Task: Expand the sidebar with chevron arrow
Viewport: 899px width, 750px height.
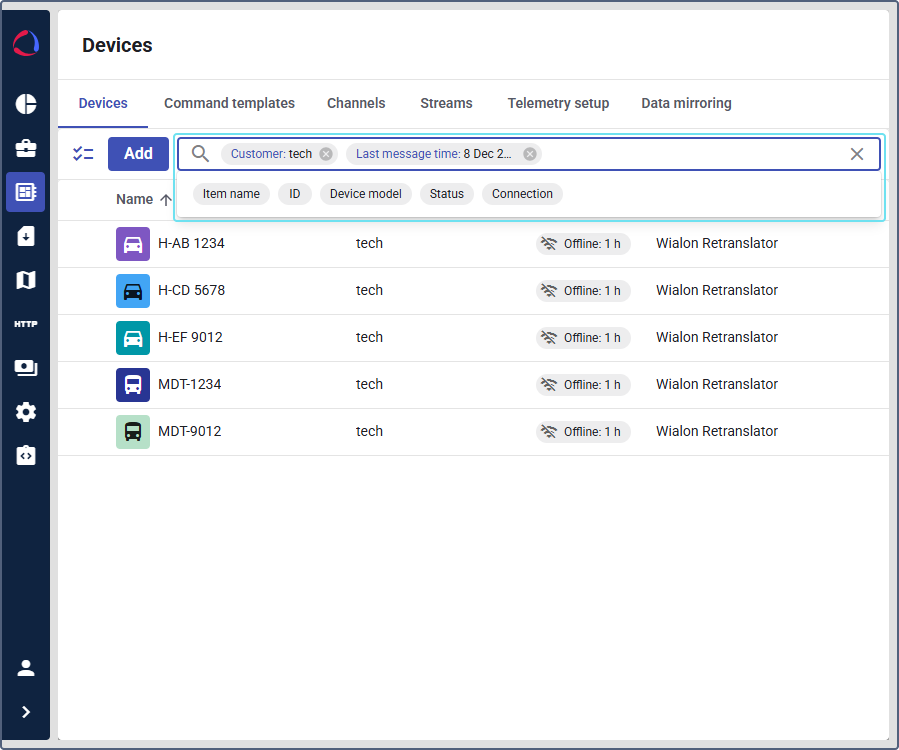Action: (26, 712)
